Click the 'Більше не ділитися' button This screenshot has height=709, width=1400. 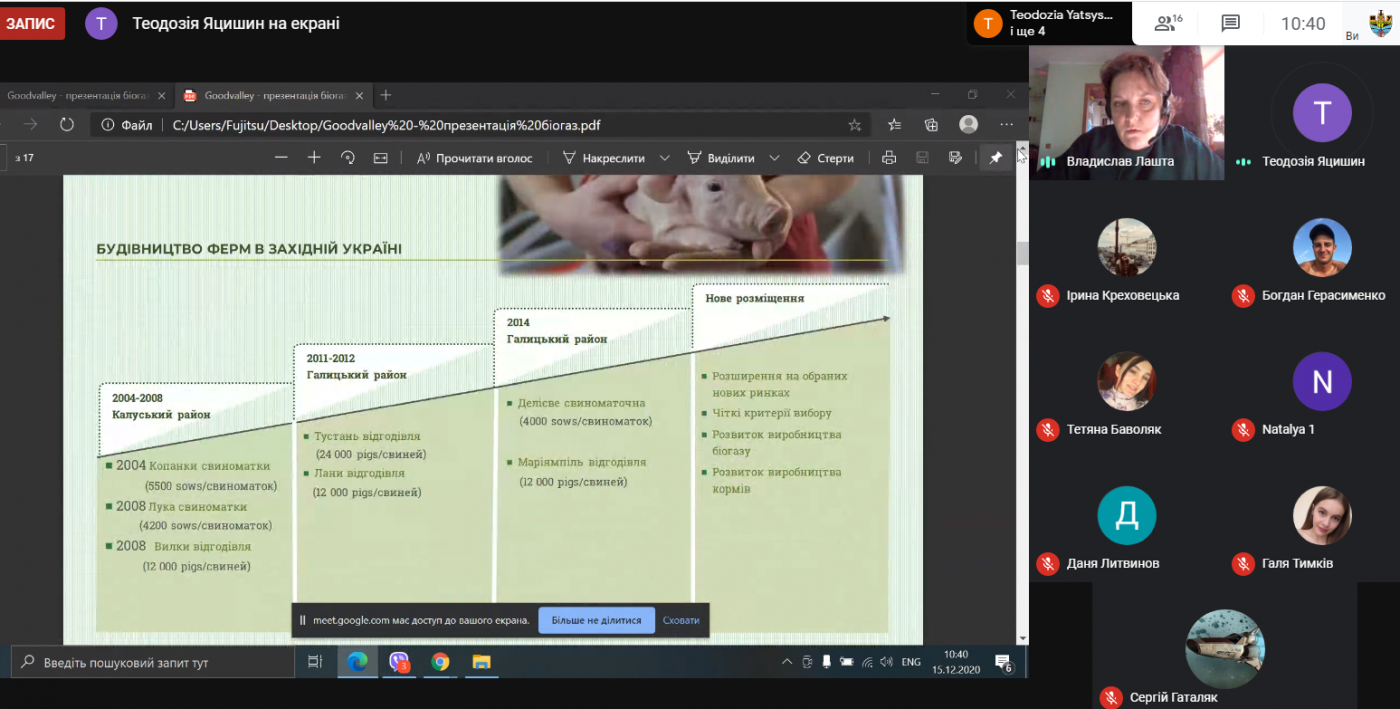pos(596,620)
